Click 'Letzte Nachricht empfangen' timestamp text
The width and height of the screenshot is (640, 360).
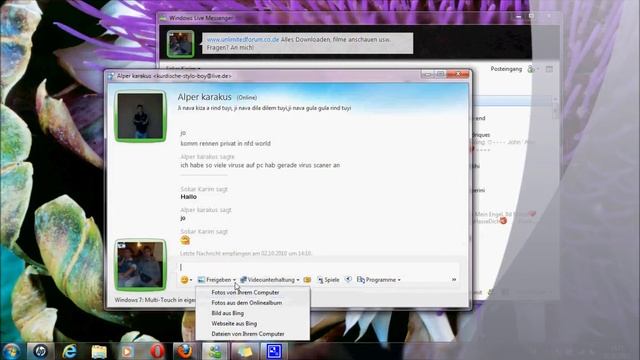coord(246,253)
